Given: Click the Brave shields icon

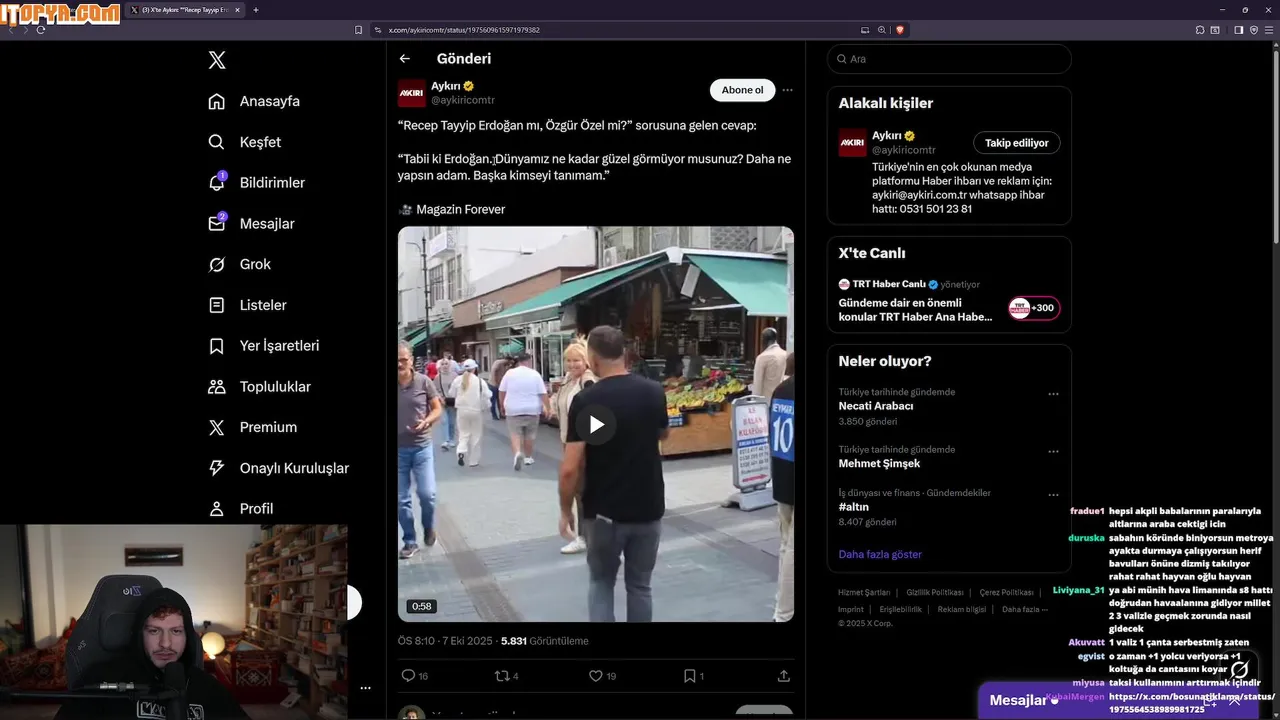Looking at the screenshot, I should point(899,30).
